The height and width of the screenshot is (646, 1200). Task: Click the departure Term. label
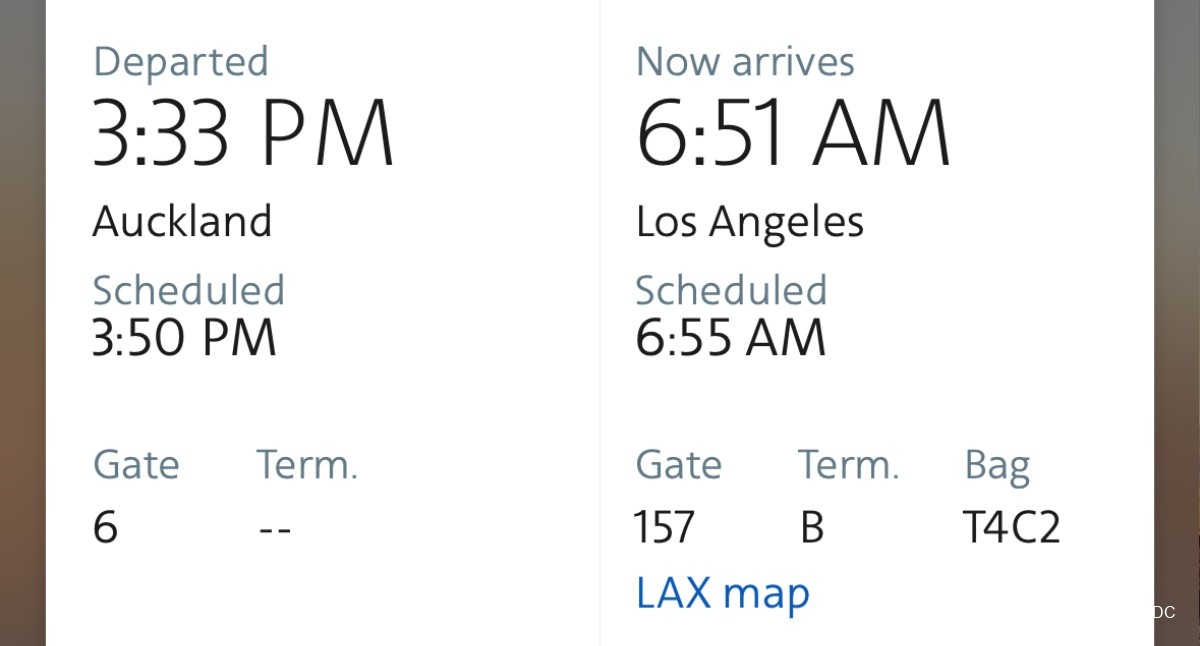[x=307, y=465]
